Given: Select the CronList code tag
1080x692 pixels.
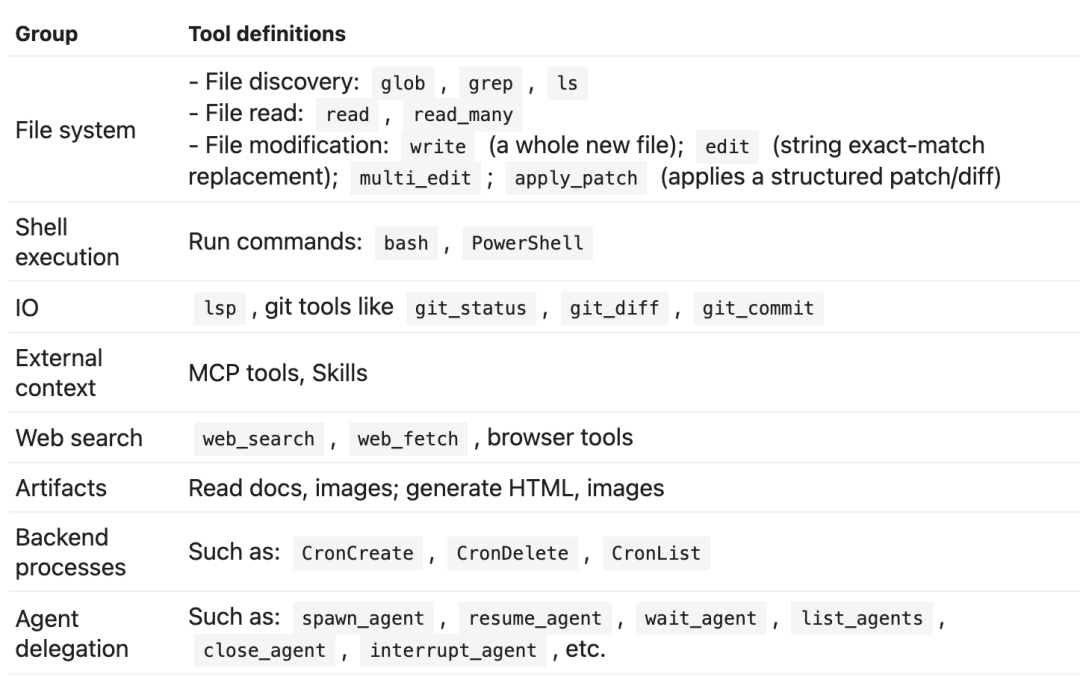Looking at the screenshot, I should pyautogui.click(x=656, y=553).
